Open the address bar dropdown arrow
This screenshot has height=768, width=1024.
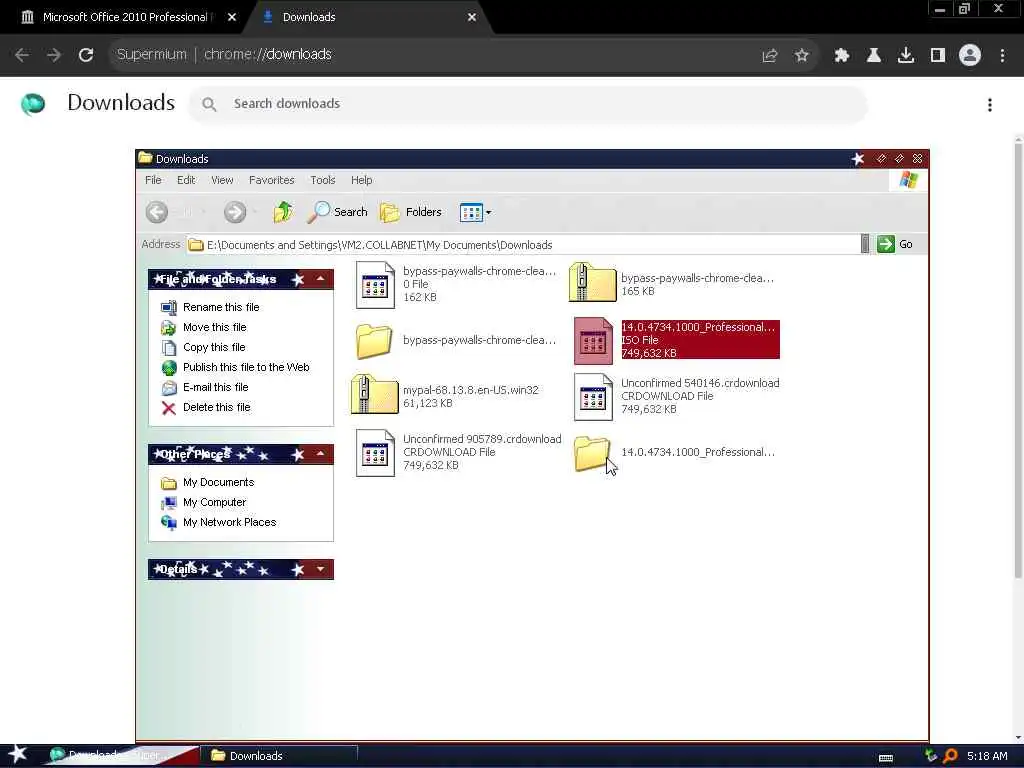pos(865,244)
